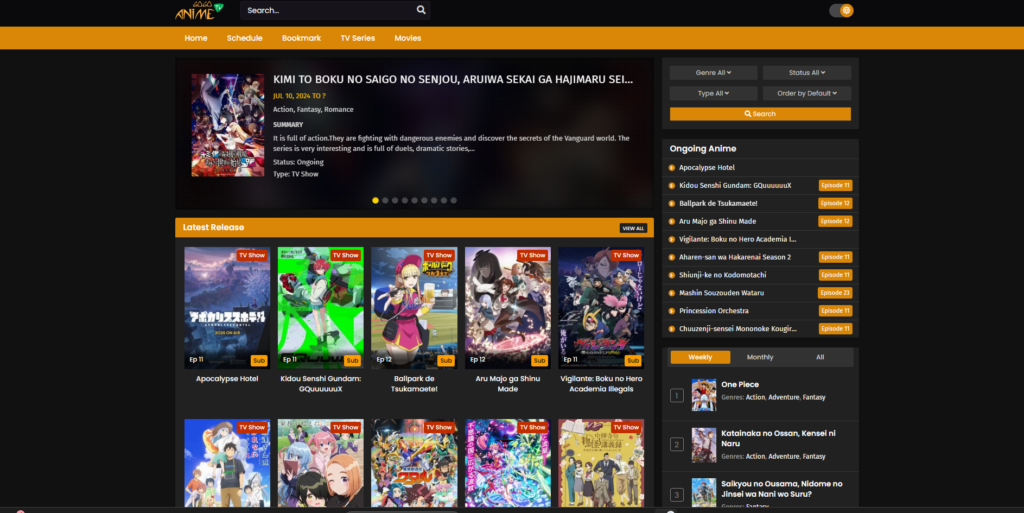The height and width of the screenshot is (513, 1024).
Task: Click the GogoAnime logo
Action: click(x=199, y=10)
